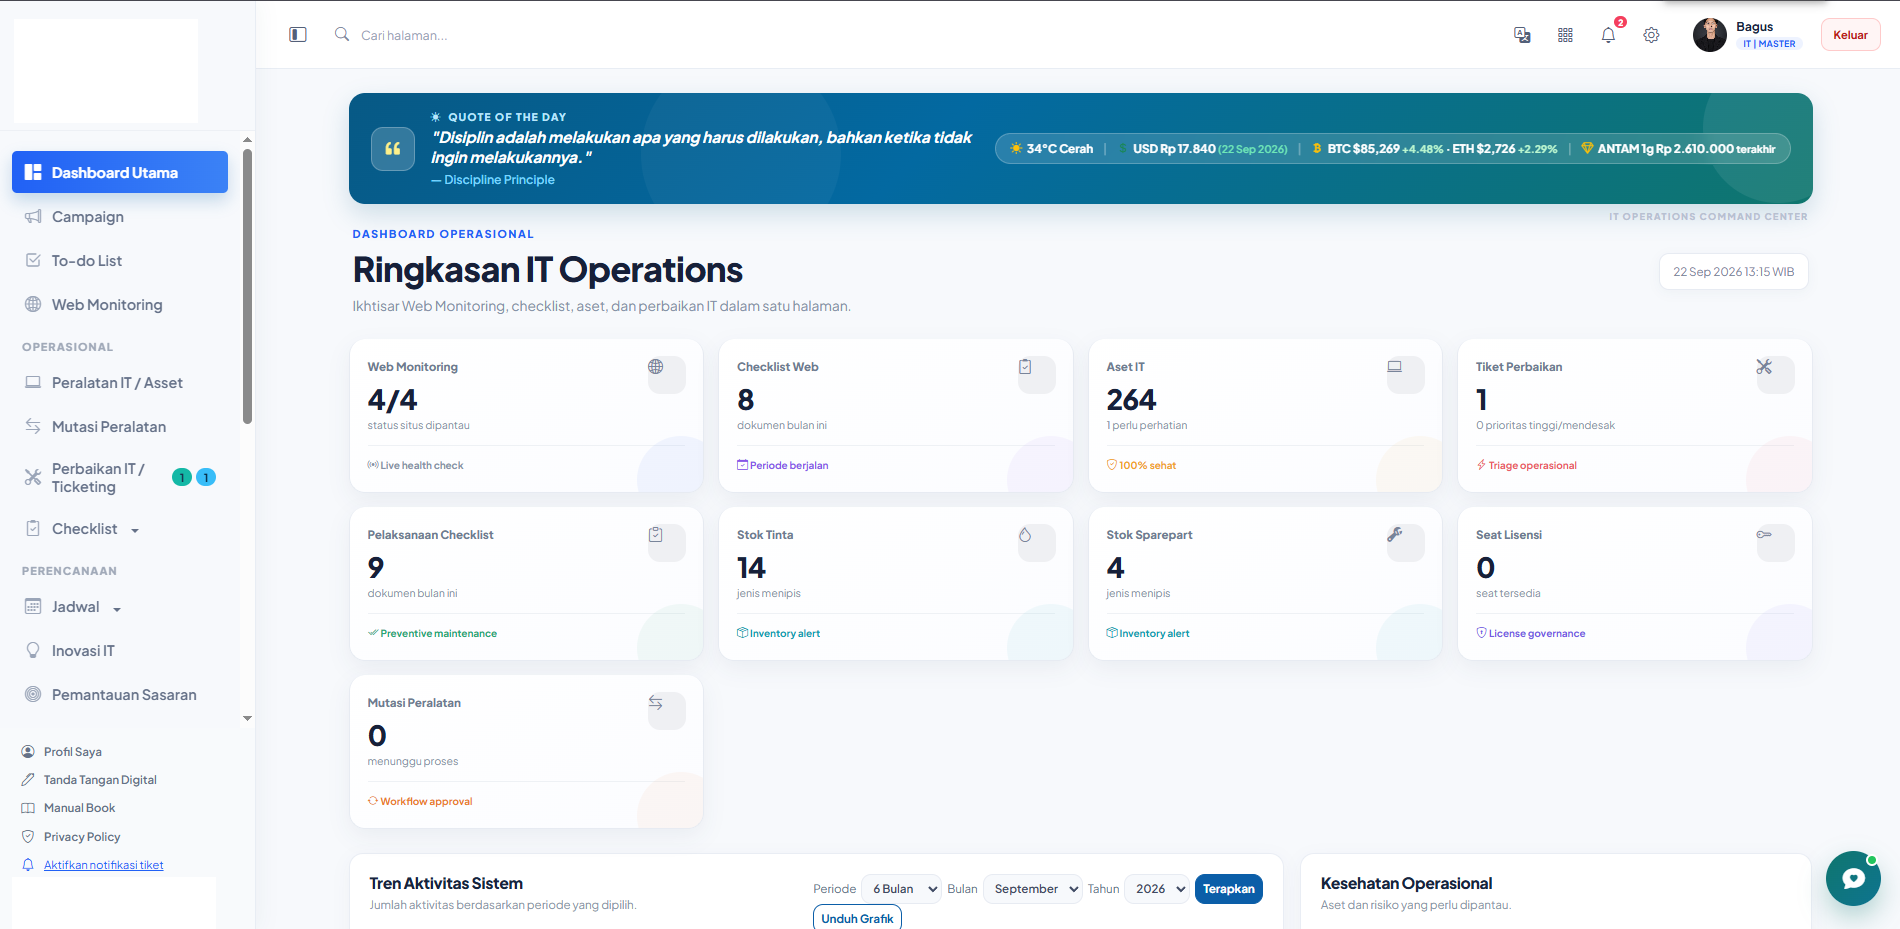The height and width of the screenshot is (929, 1900).
Task: Open Perbaikan IT / Ticketing menu
Action: coord(120,478)
